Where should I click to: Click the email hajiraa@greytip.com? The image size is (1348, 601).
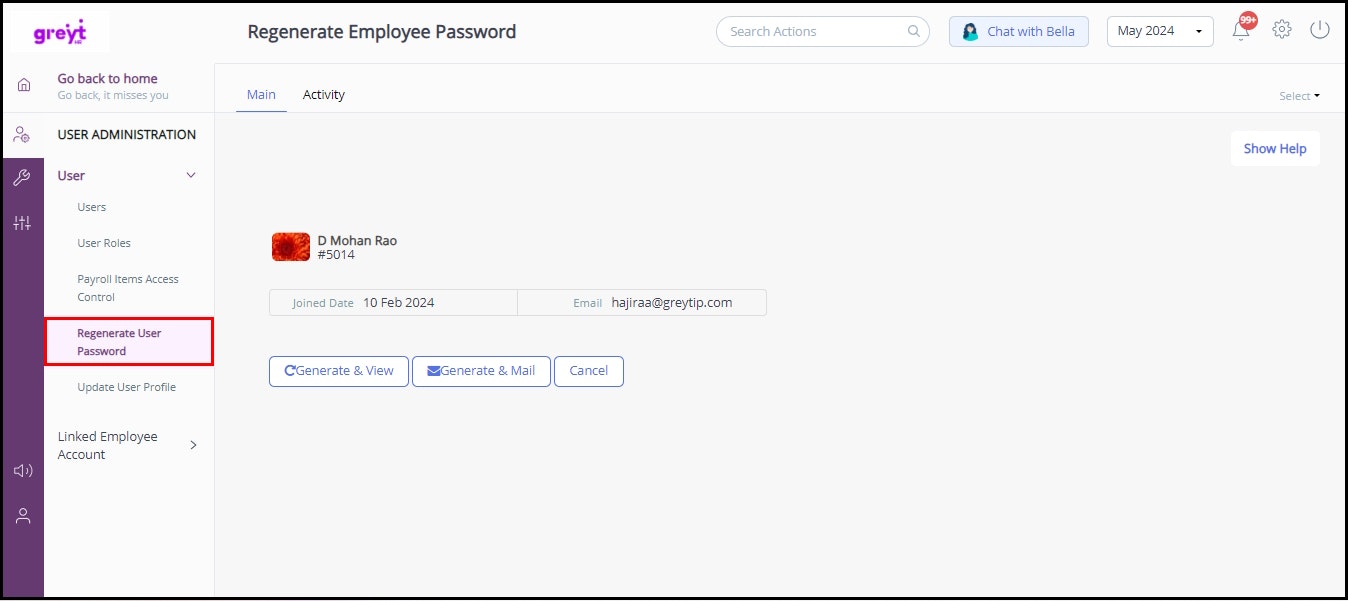click(672, 302)
